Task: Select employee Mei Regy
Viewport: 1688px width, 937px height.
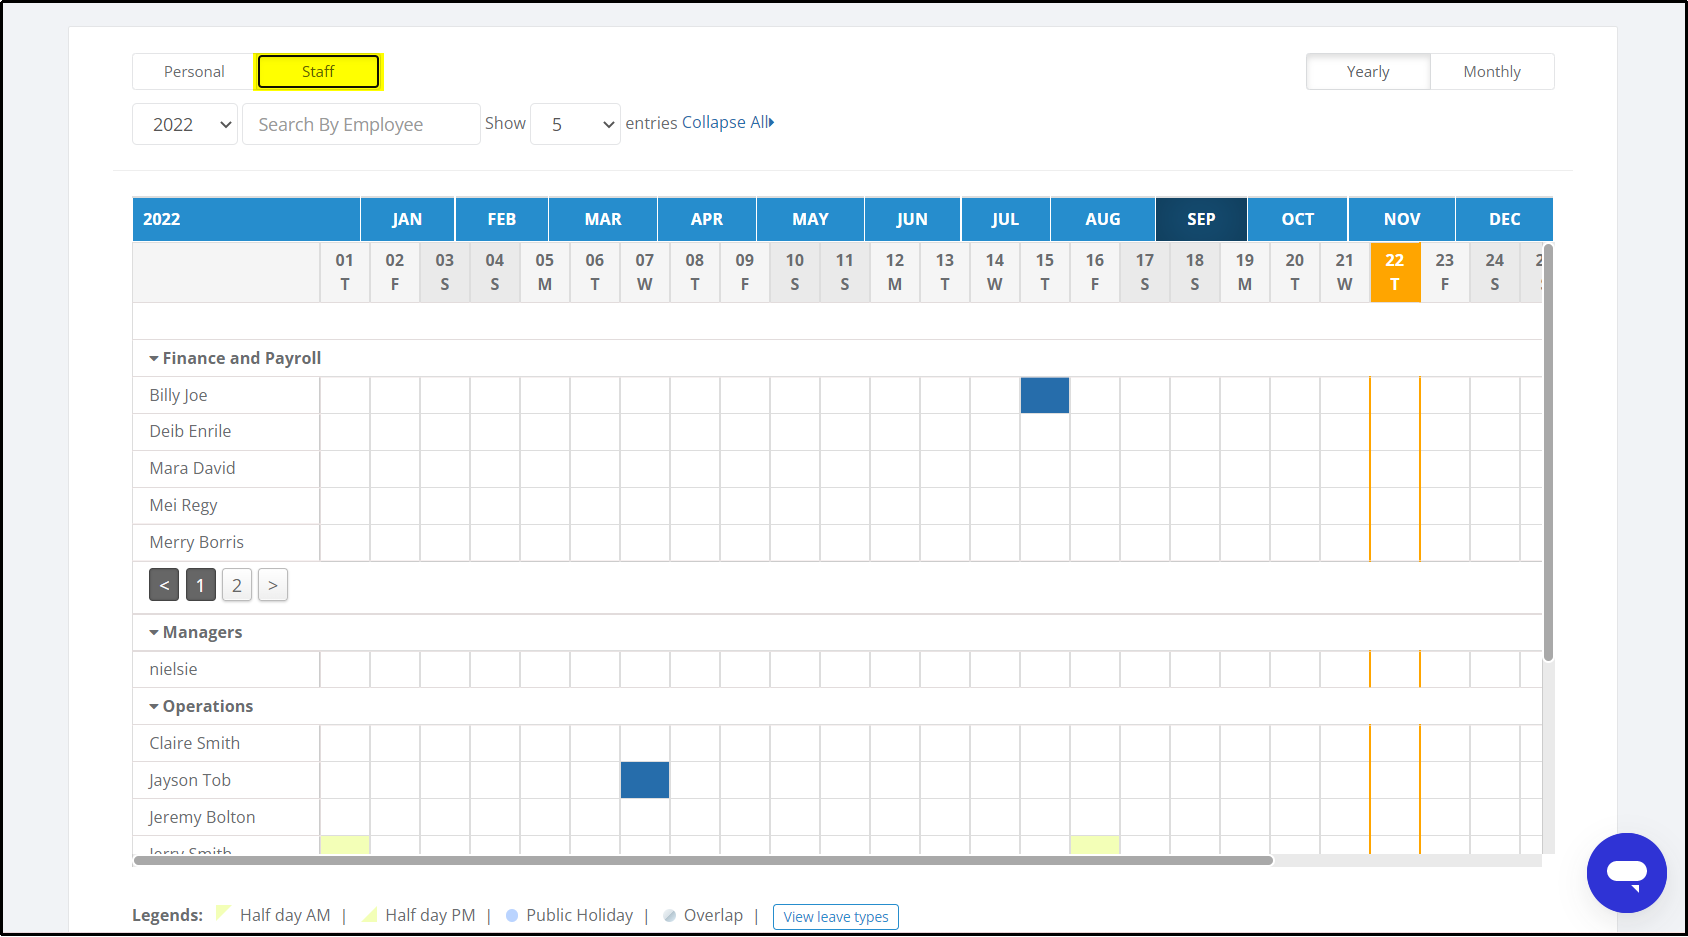Action: [183, 505]
